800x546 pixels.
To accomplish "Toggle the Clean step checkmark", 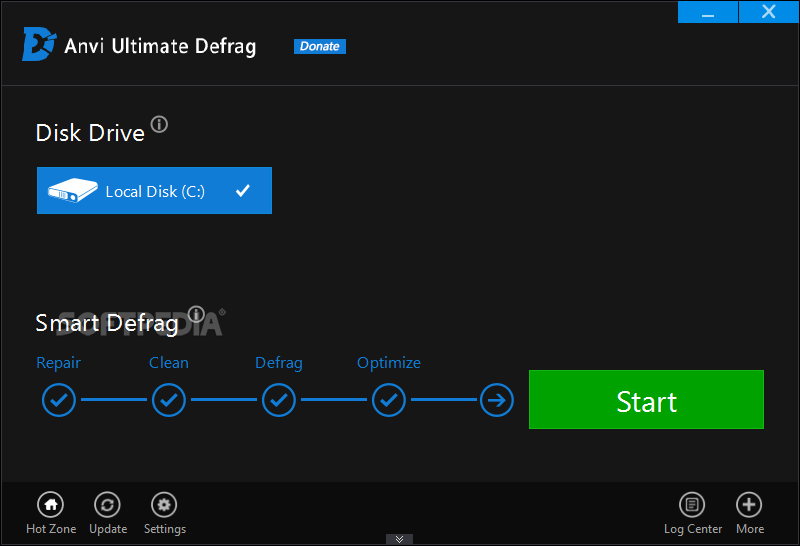I will (x=169, y=400).
